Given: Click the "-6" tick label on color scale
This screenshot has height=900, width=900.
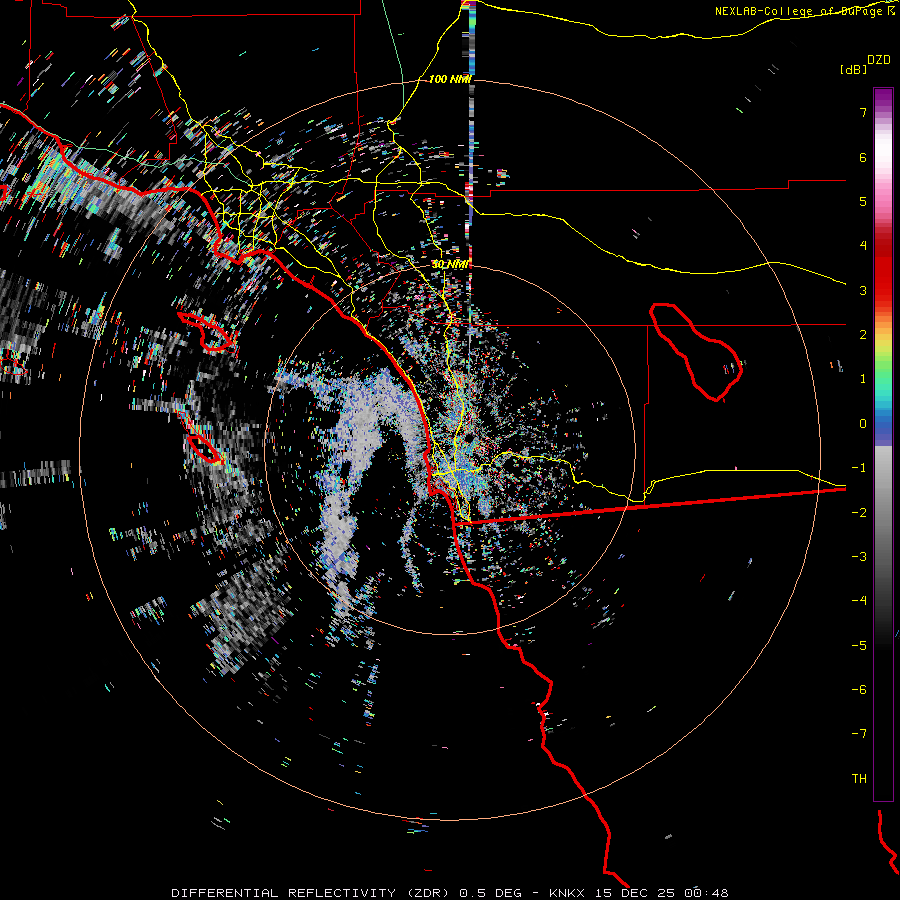Looking at the screenshot, I should 859,690.
